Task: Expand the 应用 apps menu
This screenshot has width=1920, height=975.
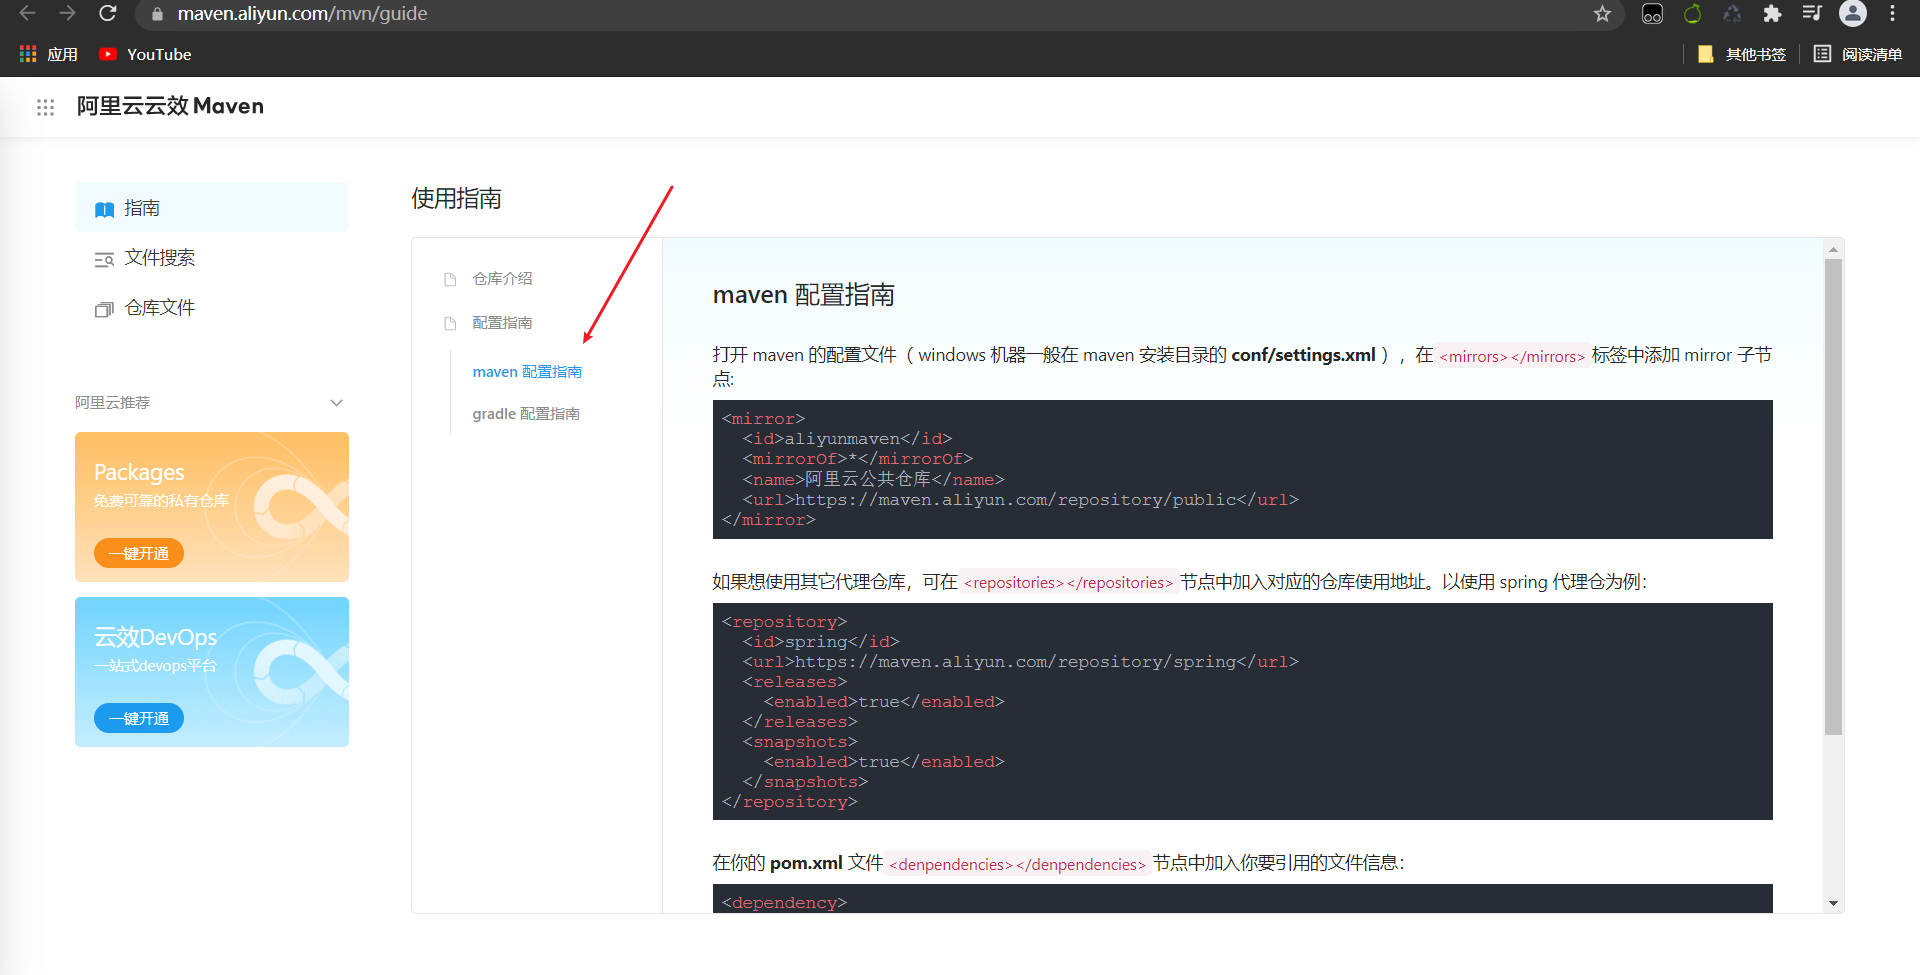Action: (x=47, y=54)
